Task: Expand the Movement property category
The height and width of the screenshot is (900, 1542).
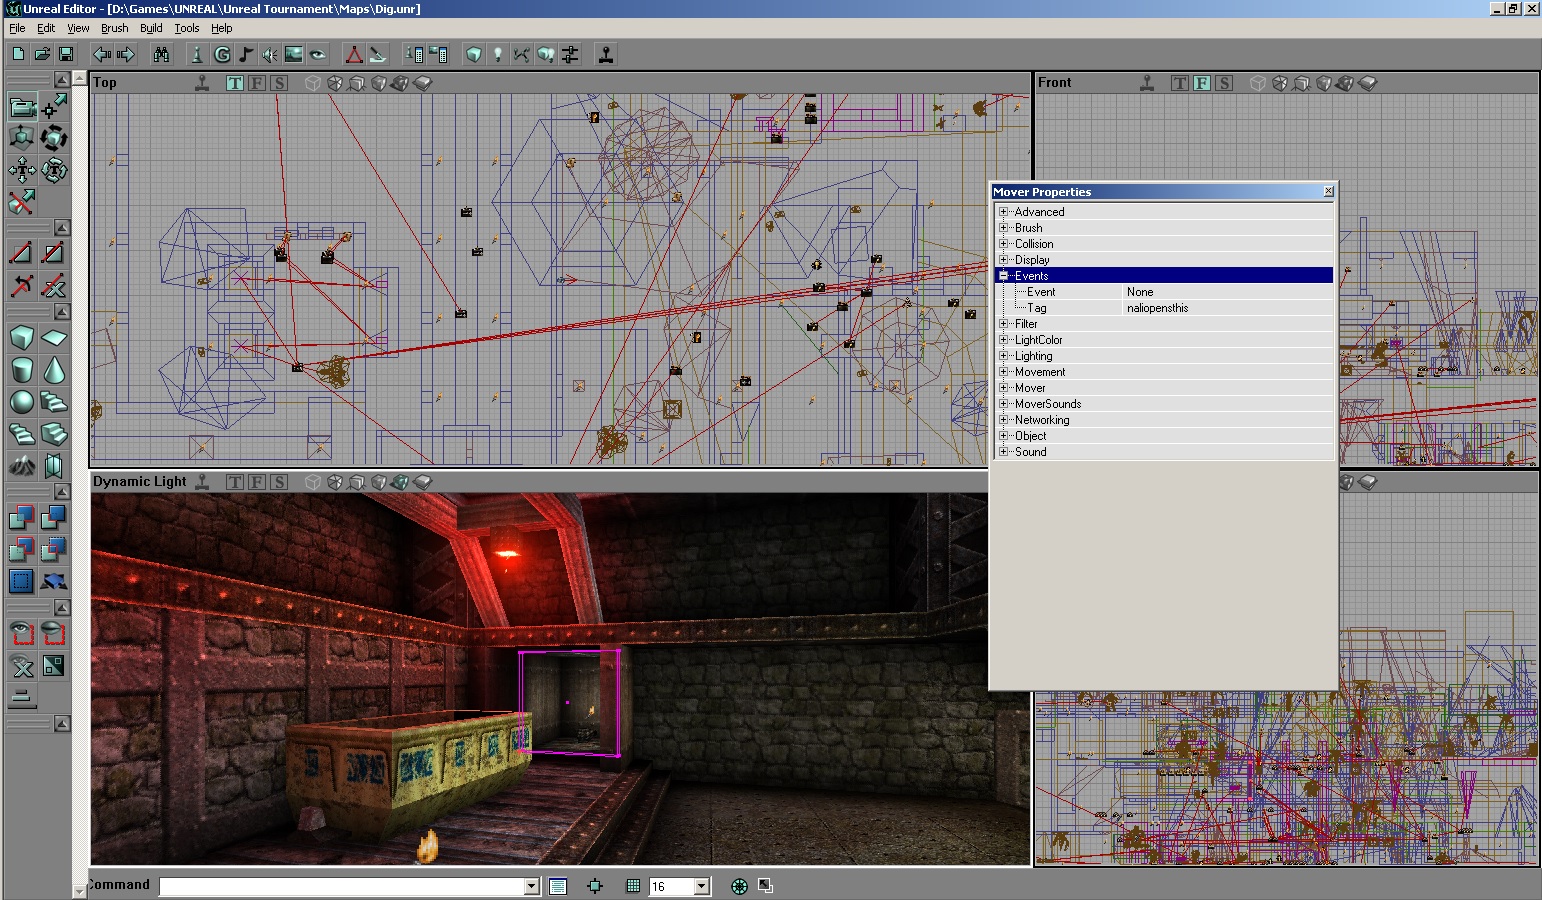Action: point(1004,372)
